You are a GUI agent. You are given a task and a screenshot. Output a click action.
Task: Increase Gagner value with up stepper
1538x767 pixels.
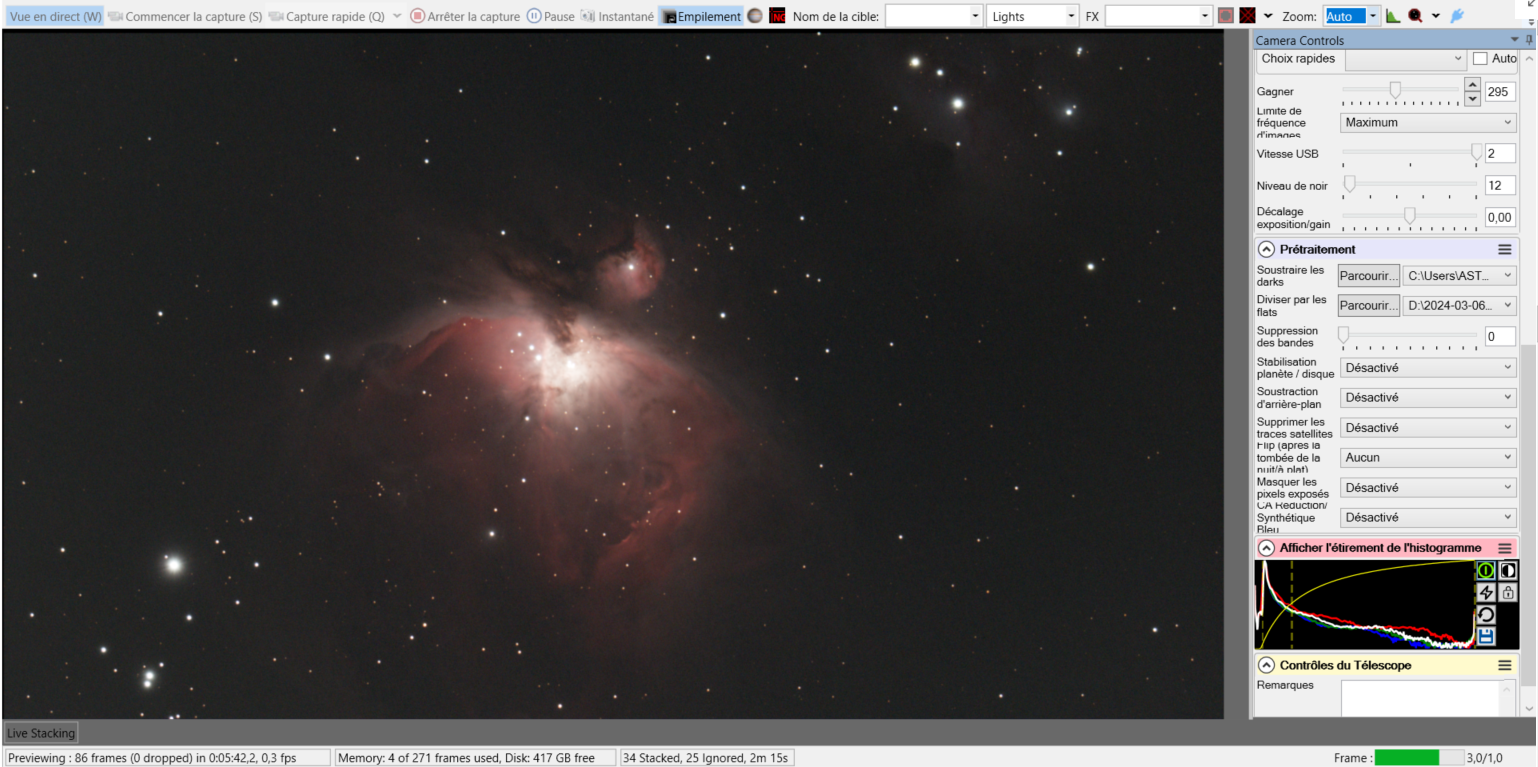pos(1472,85)
